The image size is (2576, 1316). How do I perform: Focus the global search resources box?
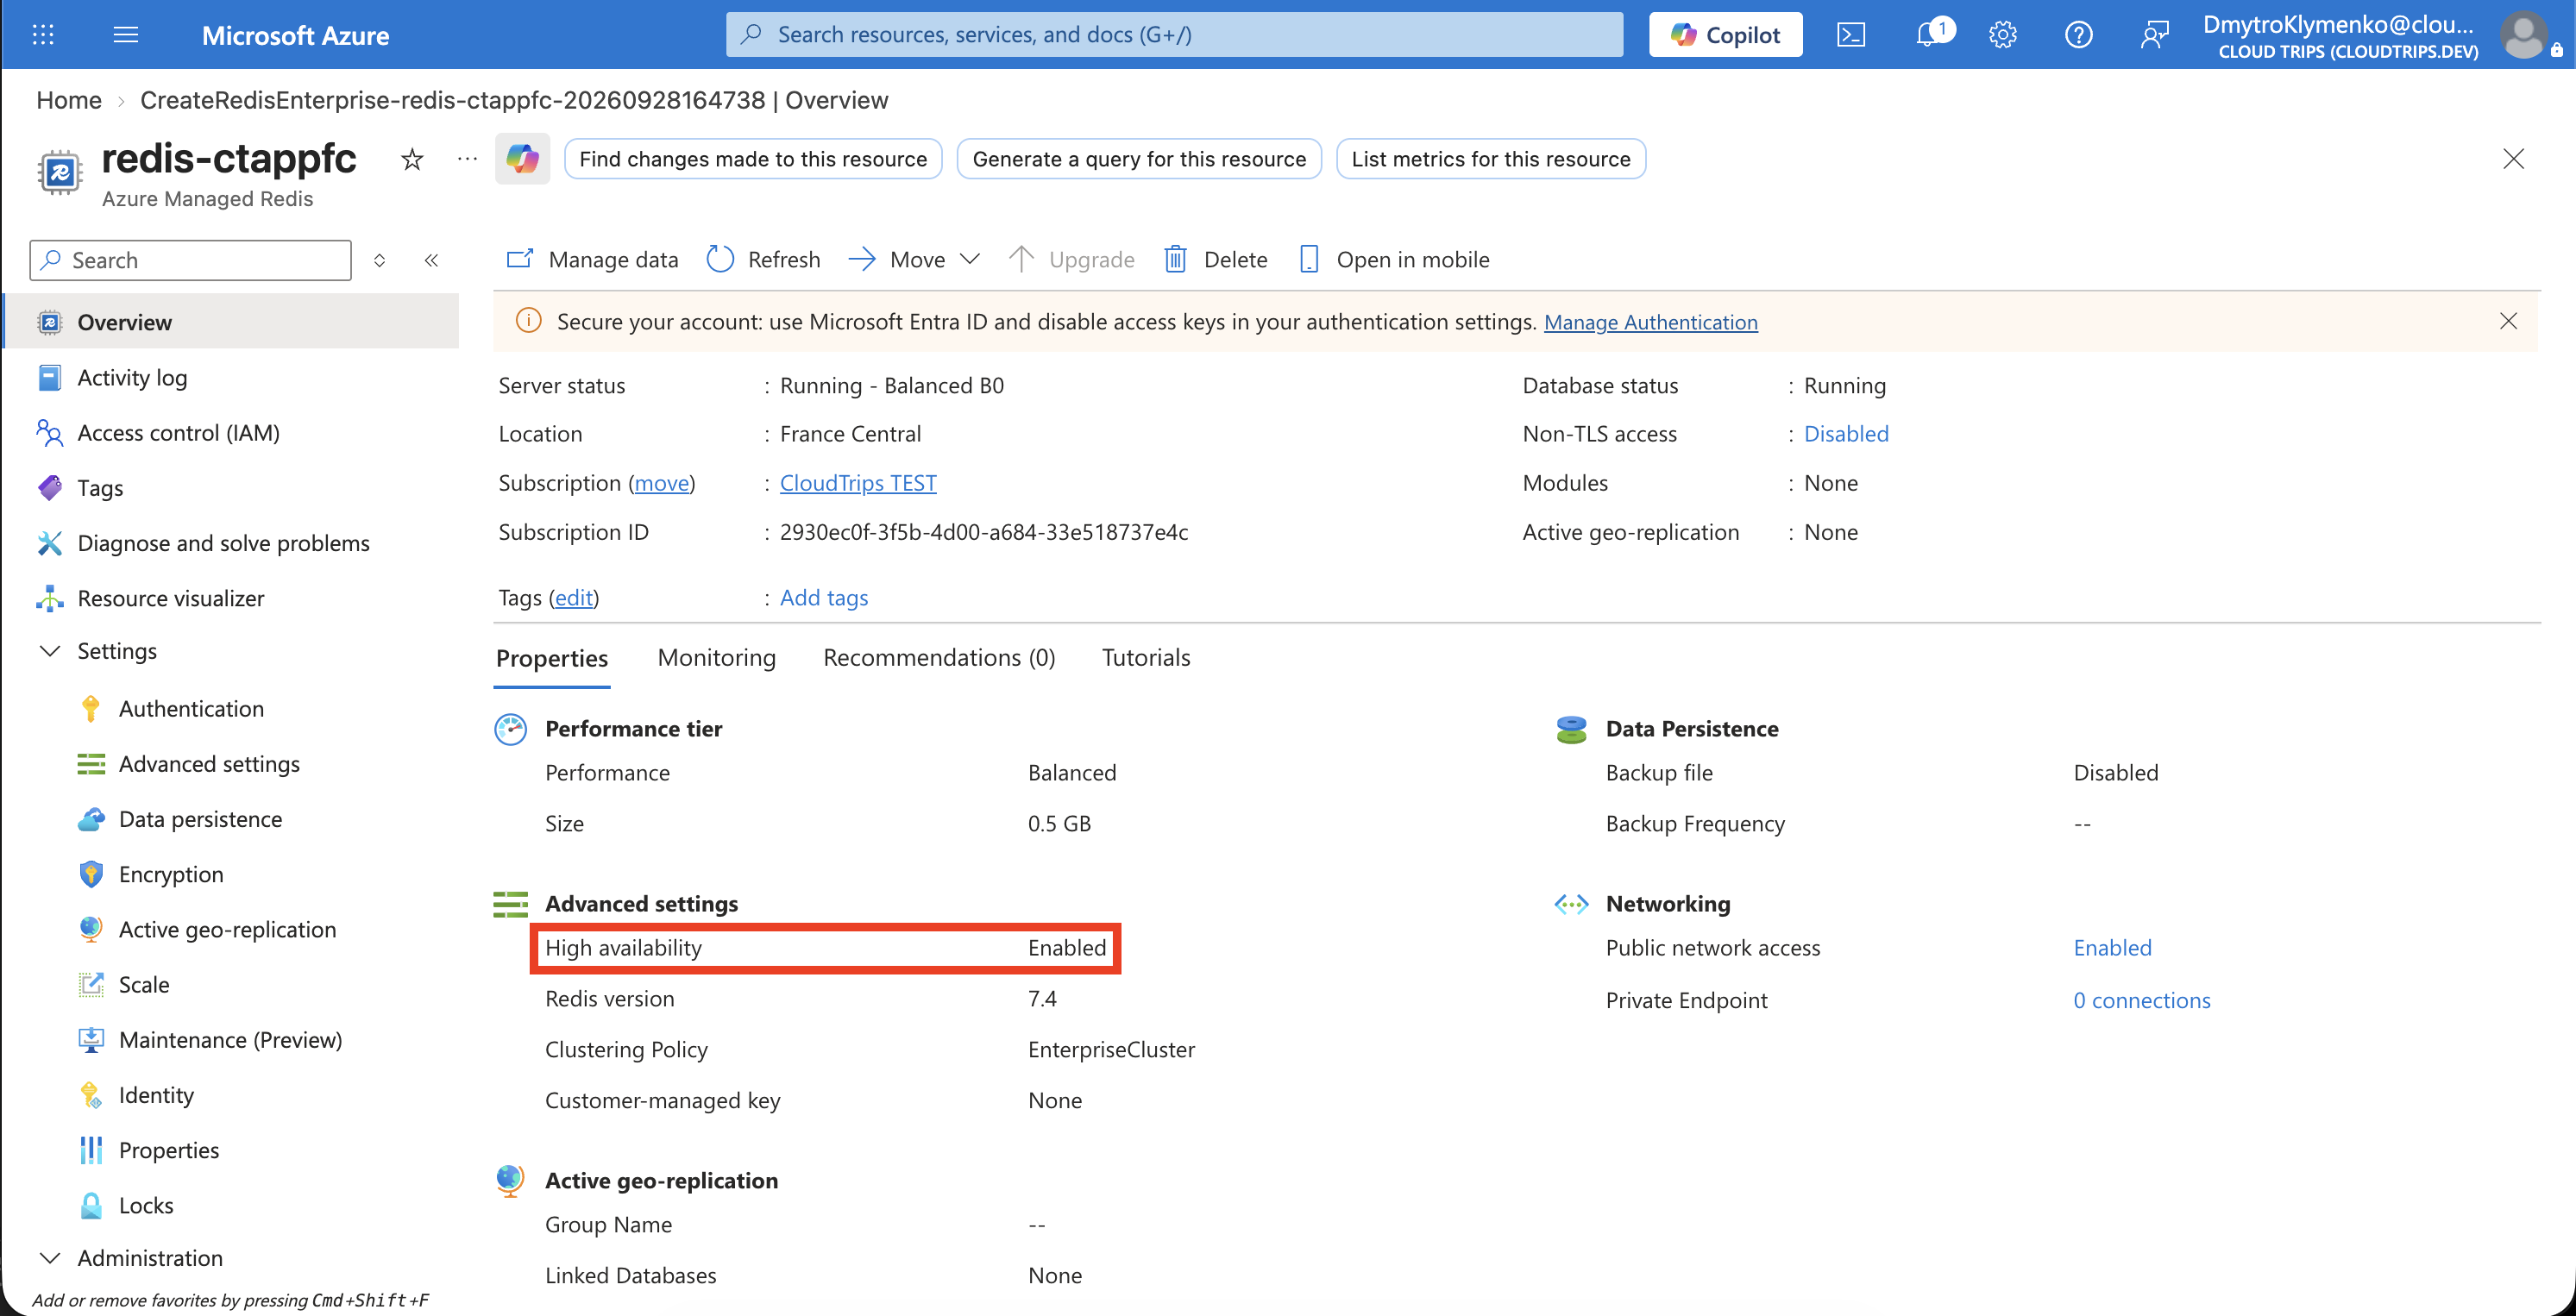pos(1174,35)
